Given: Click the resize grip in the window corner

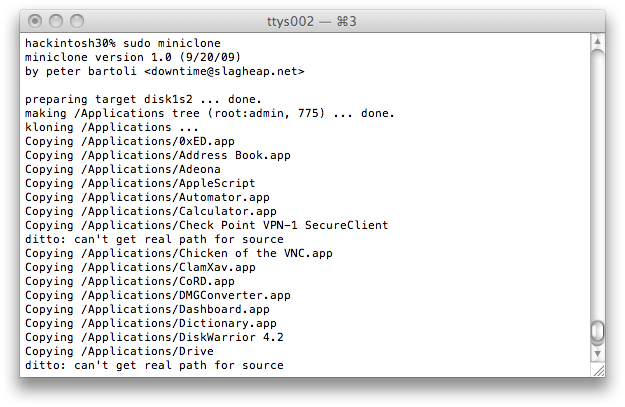Looking at the screenshot, I should pyautogui.click(x=597, y=370).
